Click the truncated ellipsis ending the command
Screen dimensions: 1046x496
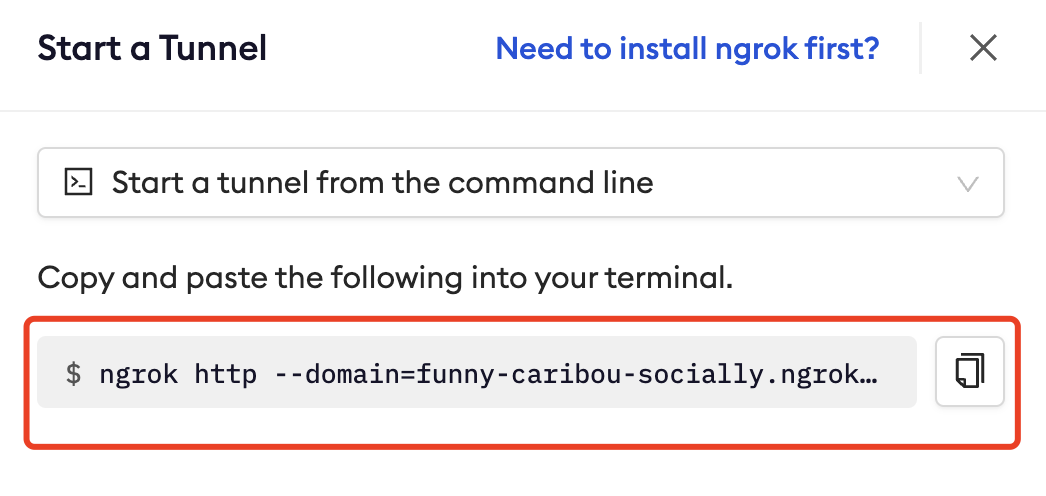(x=869, y=374)
